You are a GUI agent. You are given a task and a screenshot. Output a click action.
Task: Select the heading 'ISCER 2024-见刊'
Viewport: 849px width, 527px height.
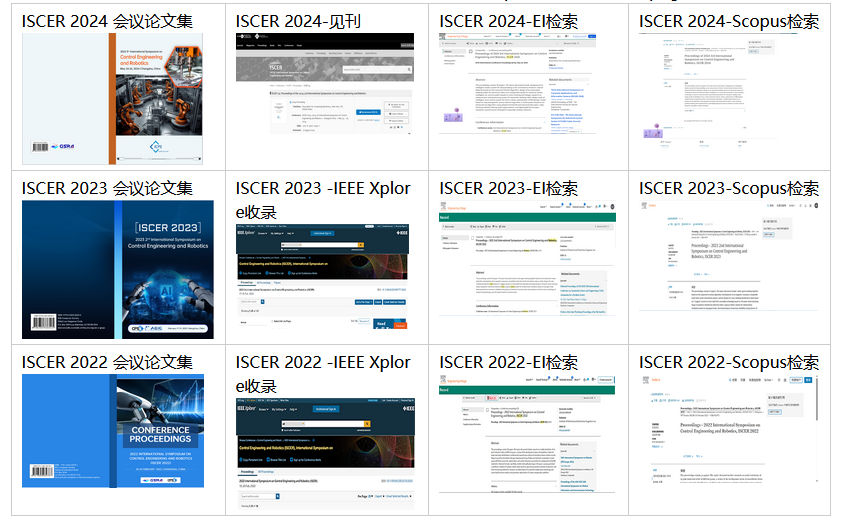[x=298, y=21]
